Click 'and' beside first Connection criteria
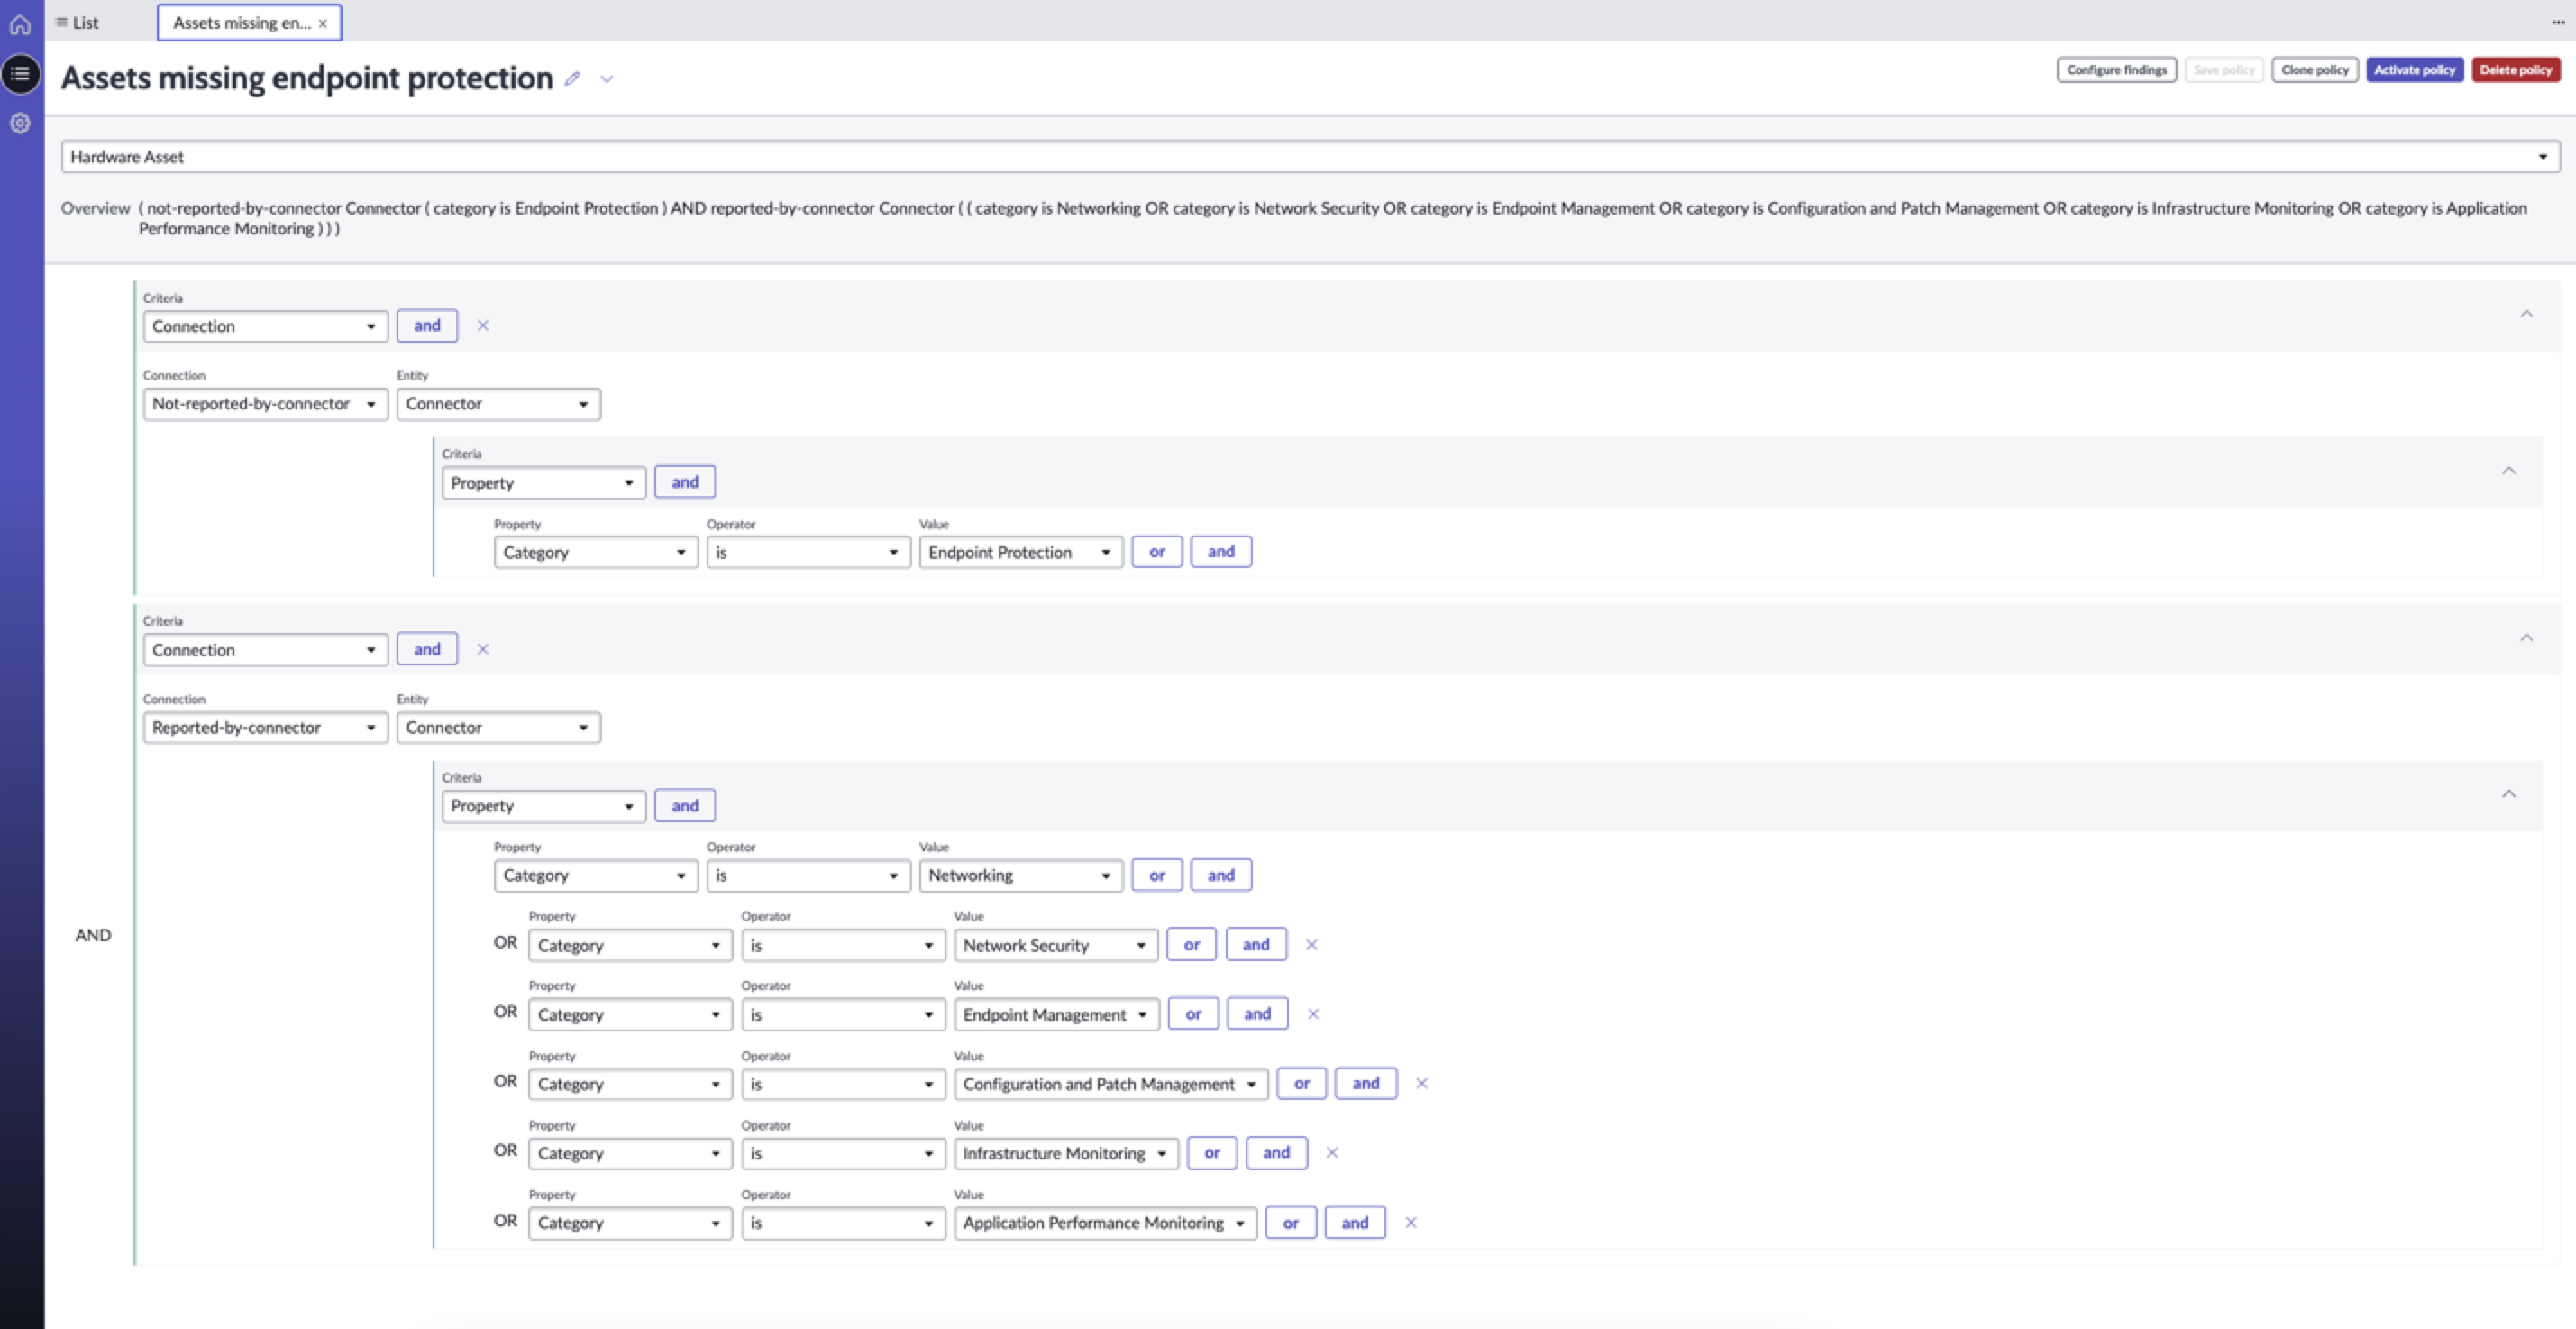2576x1329 pixels. pyautogui.click(x=427, y=326)
